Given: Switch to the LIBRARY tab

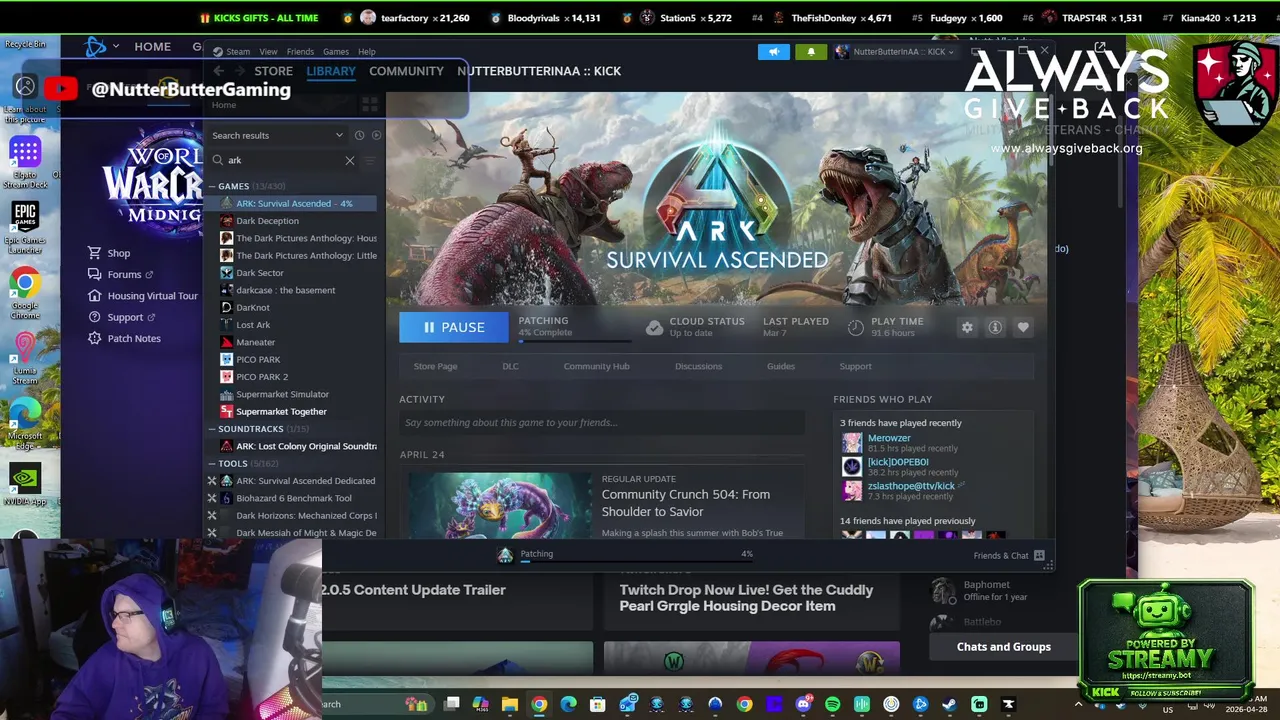Looking at the screenshot, I should [x=331, y=71].
